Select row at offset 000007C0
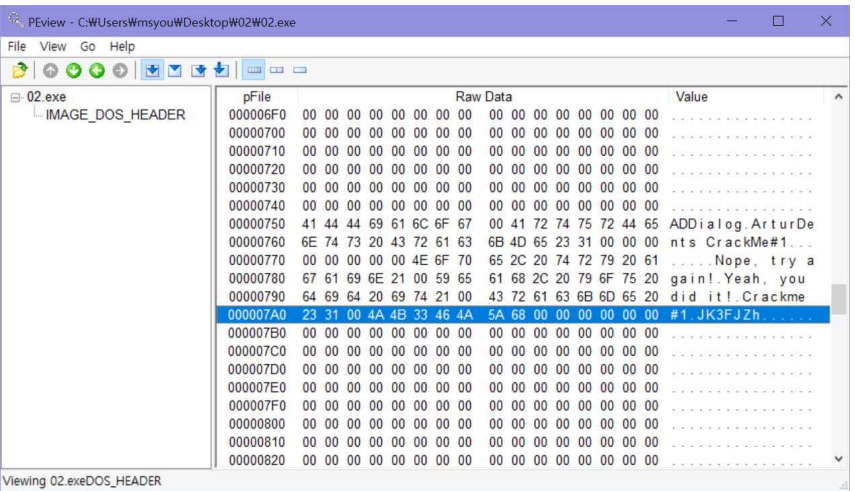Image resolution: width=855 pixels, height=491 pixels. point(523,351)
